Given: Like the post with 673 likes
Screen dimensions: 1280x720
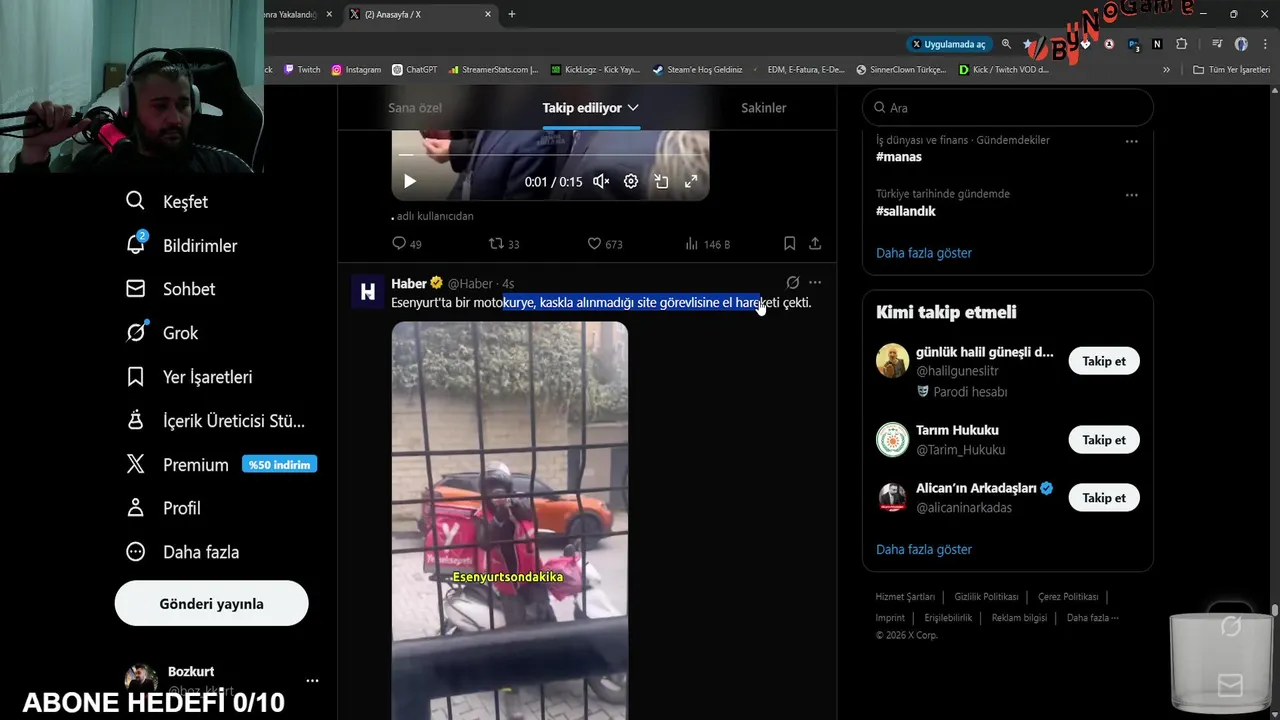Looking at the screenshot, I should click(605, 244).
